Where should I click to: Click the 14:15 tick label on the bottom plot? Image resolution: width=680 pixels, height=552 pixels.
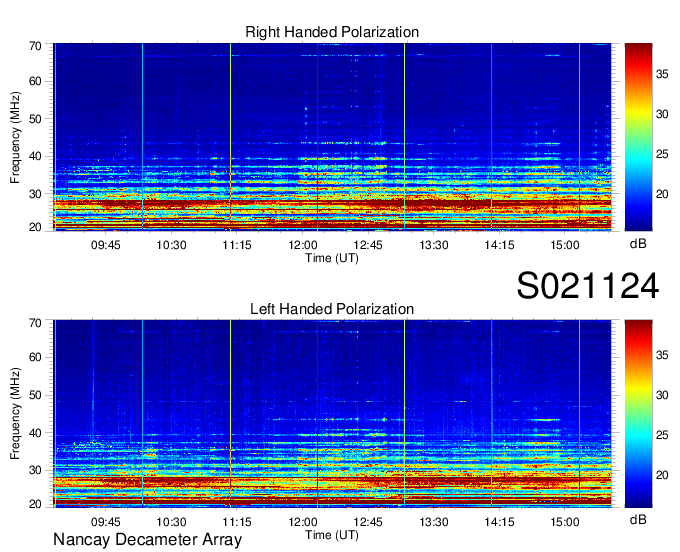click(x=499, y=522)
